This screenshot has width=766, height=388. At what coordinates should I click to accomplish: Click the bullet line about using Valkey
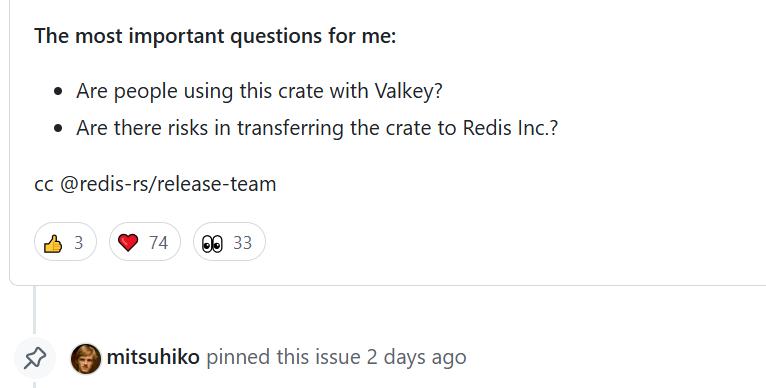[x=259, y=91]
